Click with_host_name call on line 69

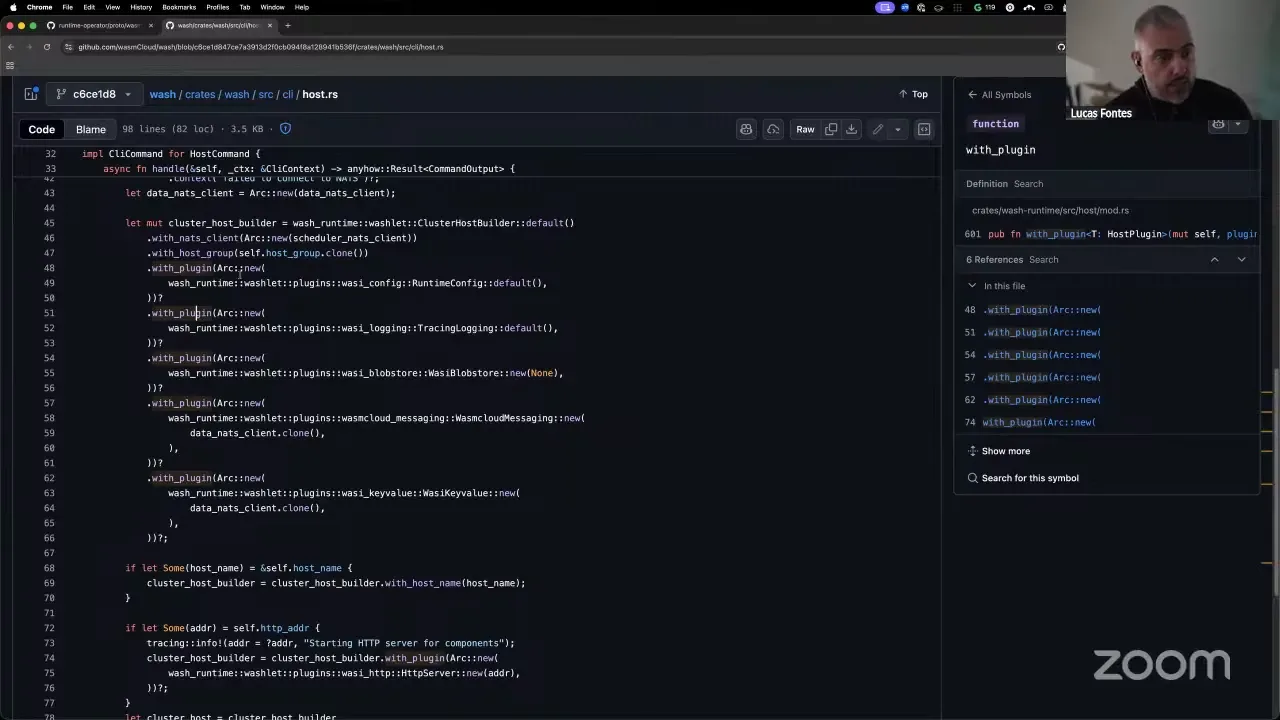[423, 583]
